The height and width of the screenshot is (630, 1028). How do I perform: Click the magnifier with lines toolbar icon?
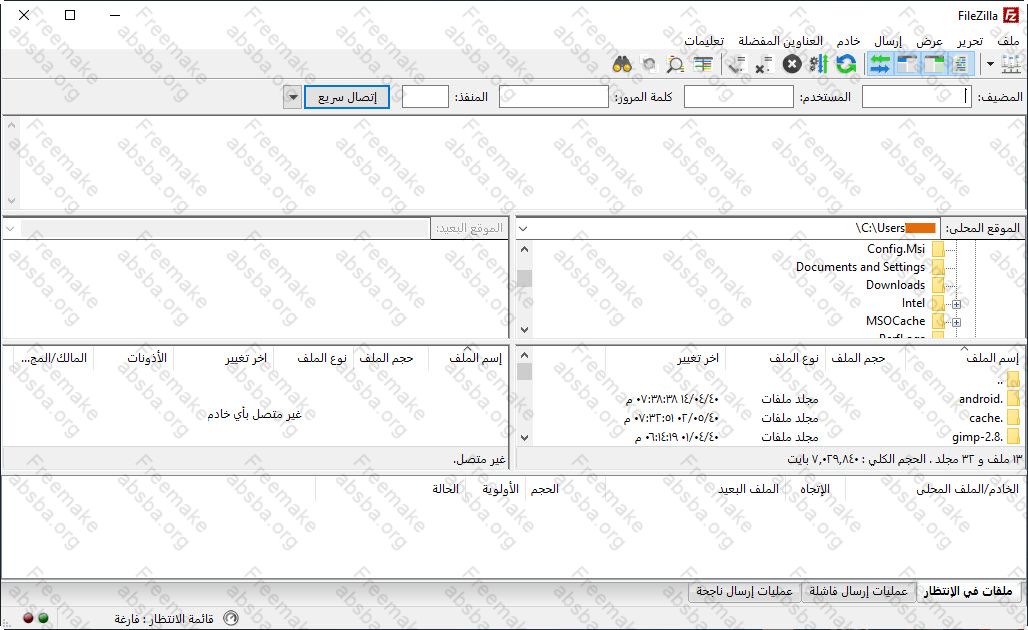675,64
